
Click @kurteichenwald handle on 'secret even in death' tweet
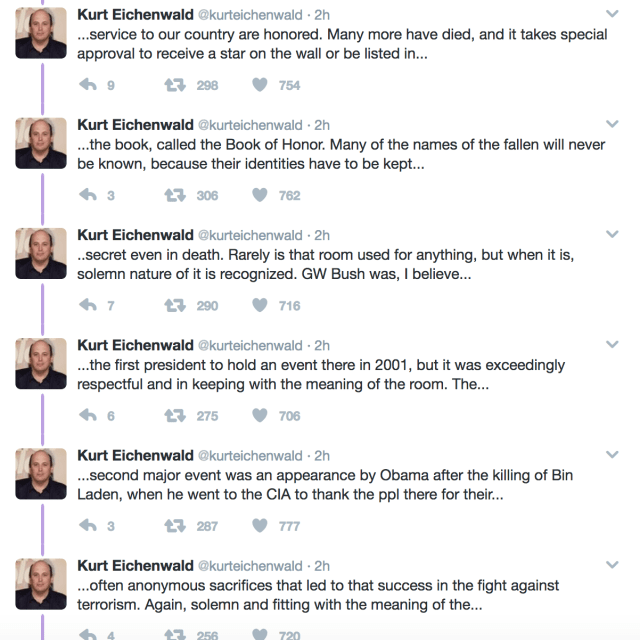point(249,235)
